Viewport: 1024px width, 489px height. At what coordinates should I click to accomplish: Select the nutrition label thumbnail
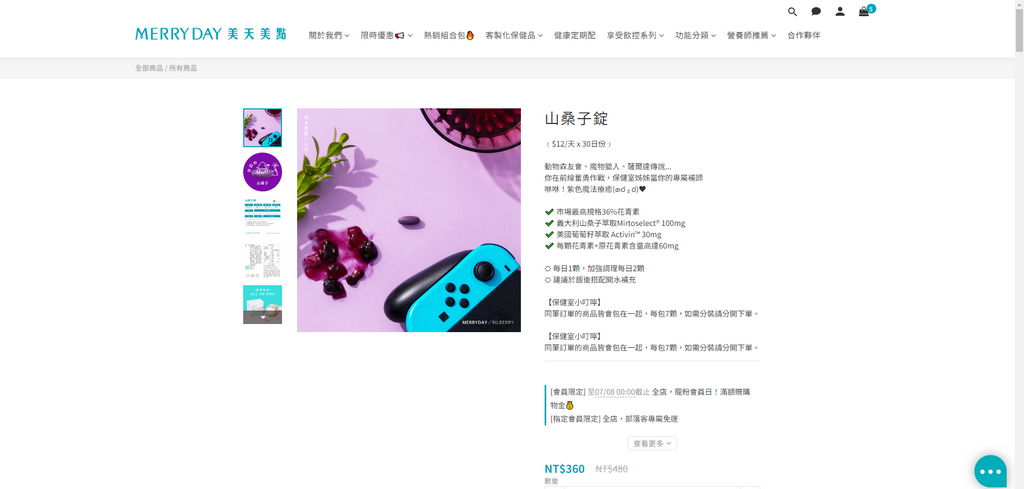pyautogui.click(x=262, y=260)
